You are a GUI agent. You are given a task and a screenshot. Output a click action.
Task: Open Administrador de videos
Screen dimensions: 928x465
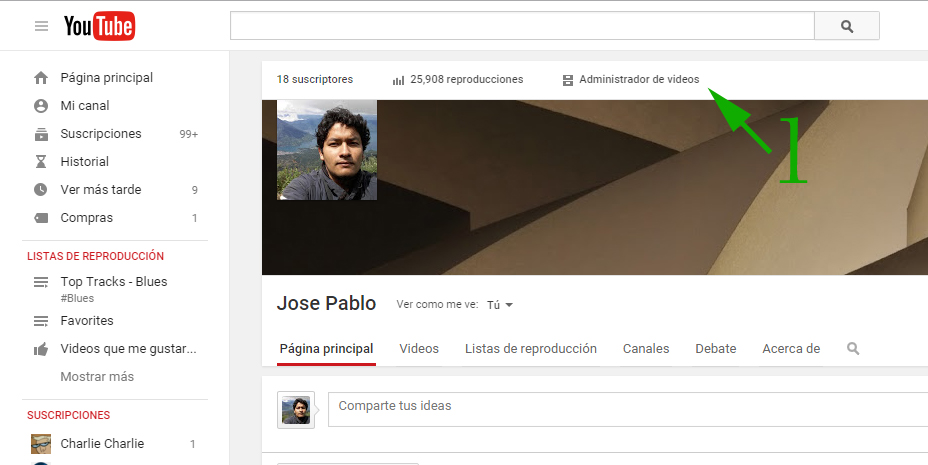(x=639, y=79)
